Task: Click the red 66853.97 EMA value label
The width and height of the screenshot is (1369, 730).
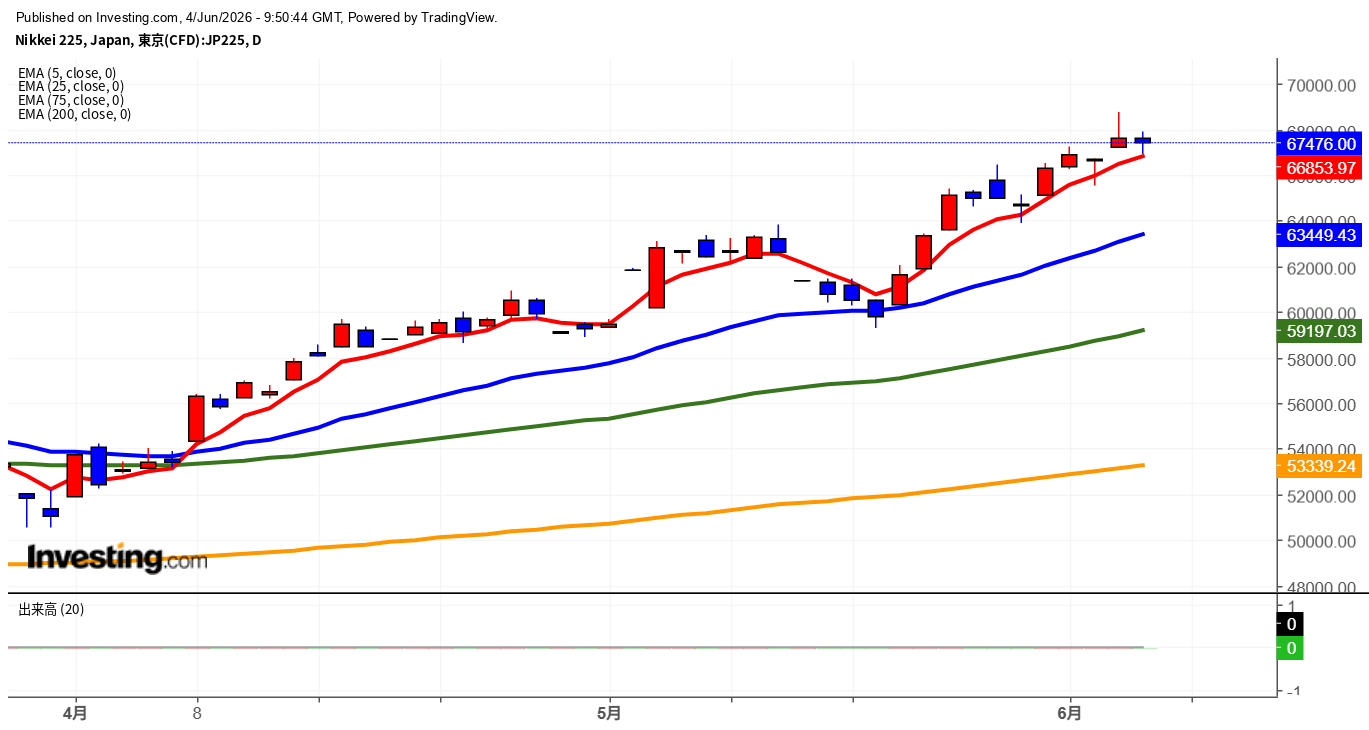Action: click(1320, 167)
